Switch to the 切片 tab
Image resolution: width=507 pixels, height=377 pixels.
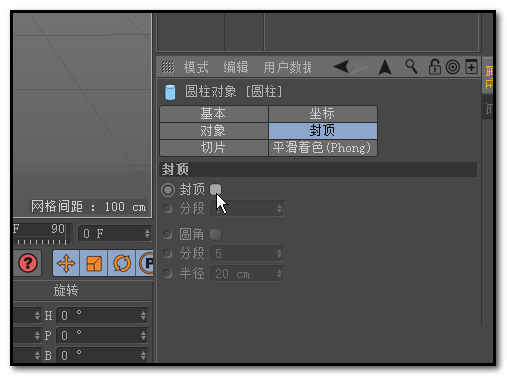[214, 148]
